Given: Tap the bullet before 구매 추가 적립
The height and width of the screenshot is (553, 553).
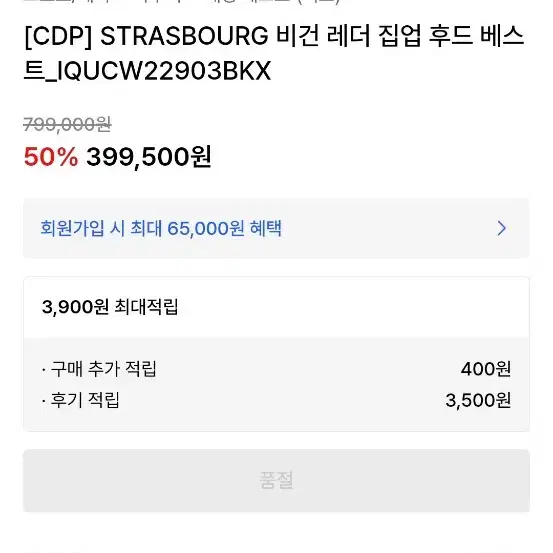Looking at the screenshot, I should point(44,370).
